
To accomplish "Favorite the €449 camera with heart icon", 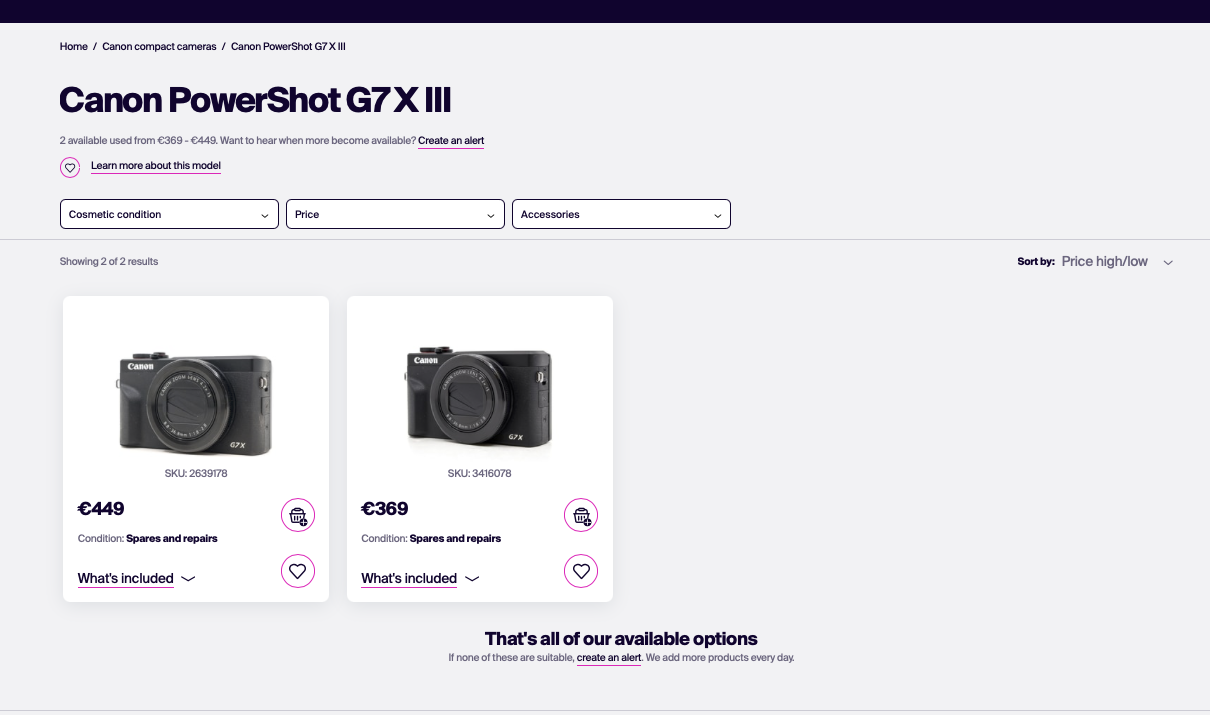I will (298, 571).
